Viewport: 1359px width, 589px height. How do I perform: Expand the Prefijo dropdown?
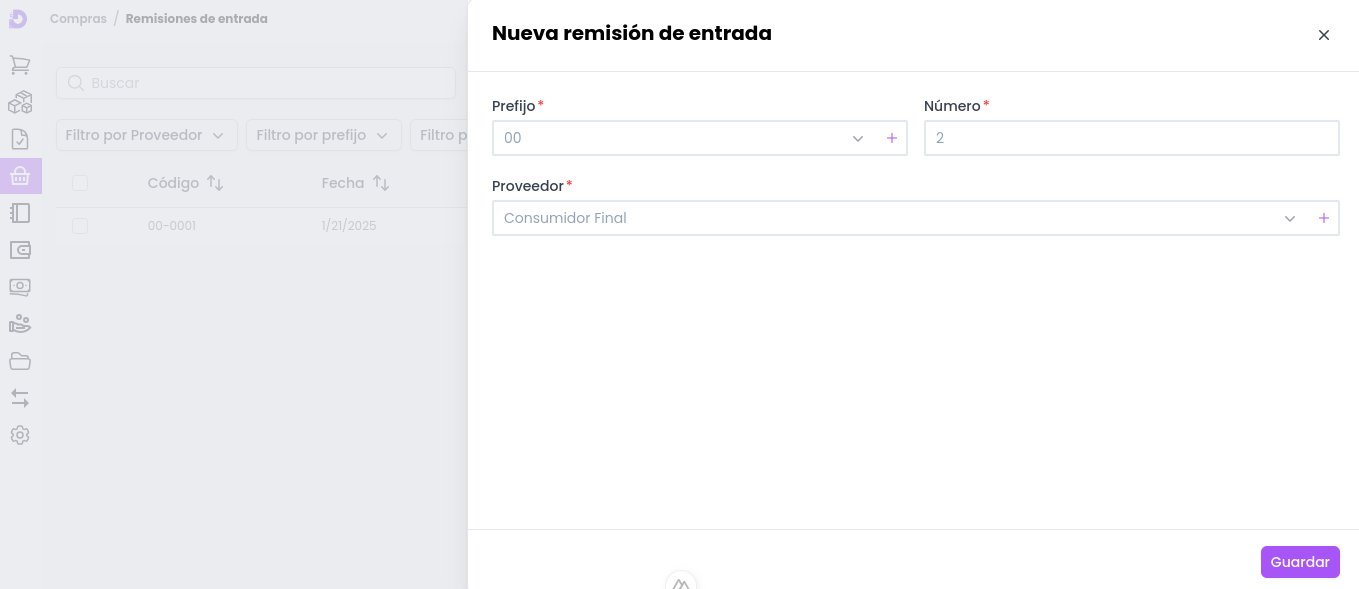(857, 138)
